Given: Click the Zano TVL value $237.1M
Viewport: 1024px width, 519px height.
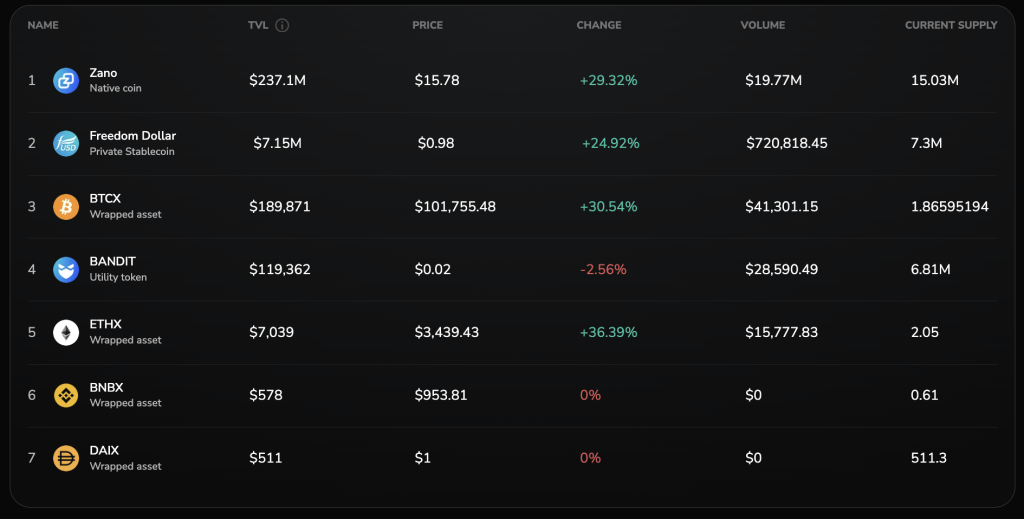Looking at the screenshot, I should click(x=277, y=80).
